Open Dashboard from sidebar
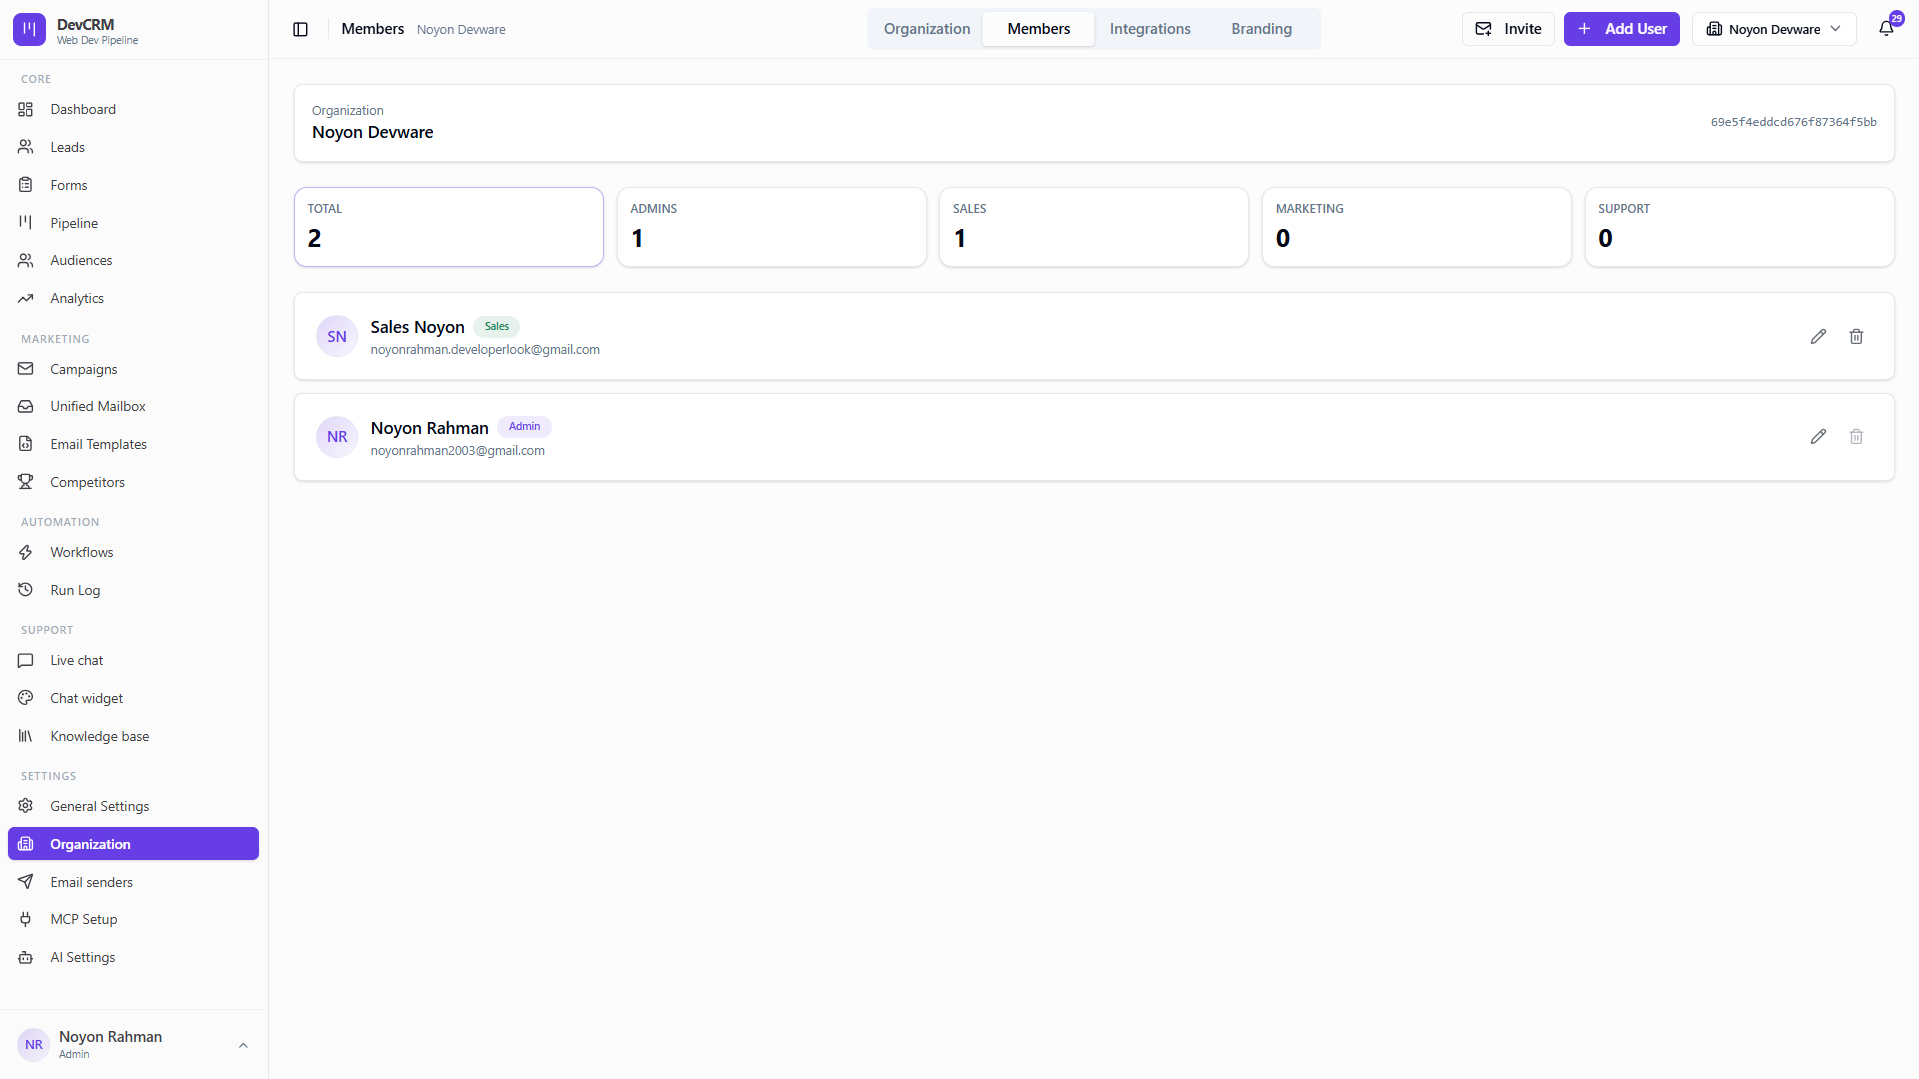Viewport: 1919px width, 1079px height. (x=133, y=109)
